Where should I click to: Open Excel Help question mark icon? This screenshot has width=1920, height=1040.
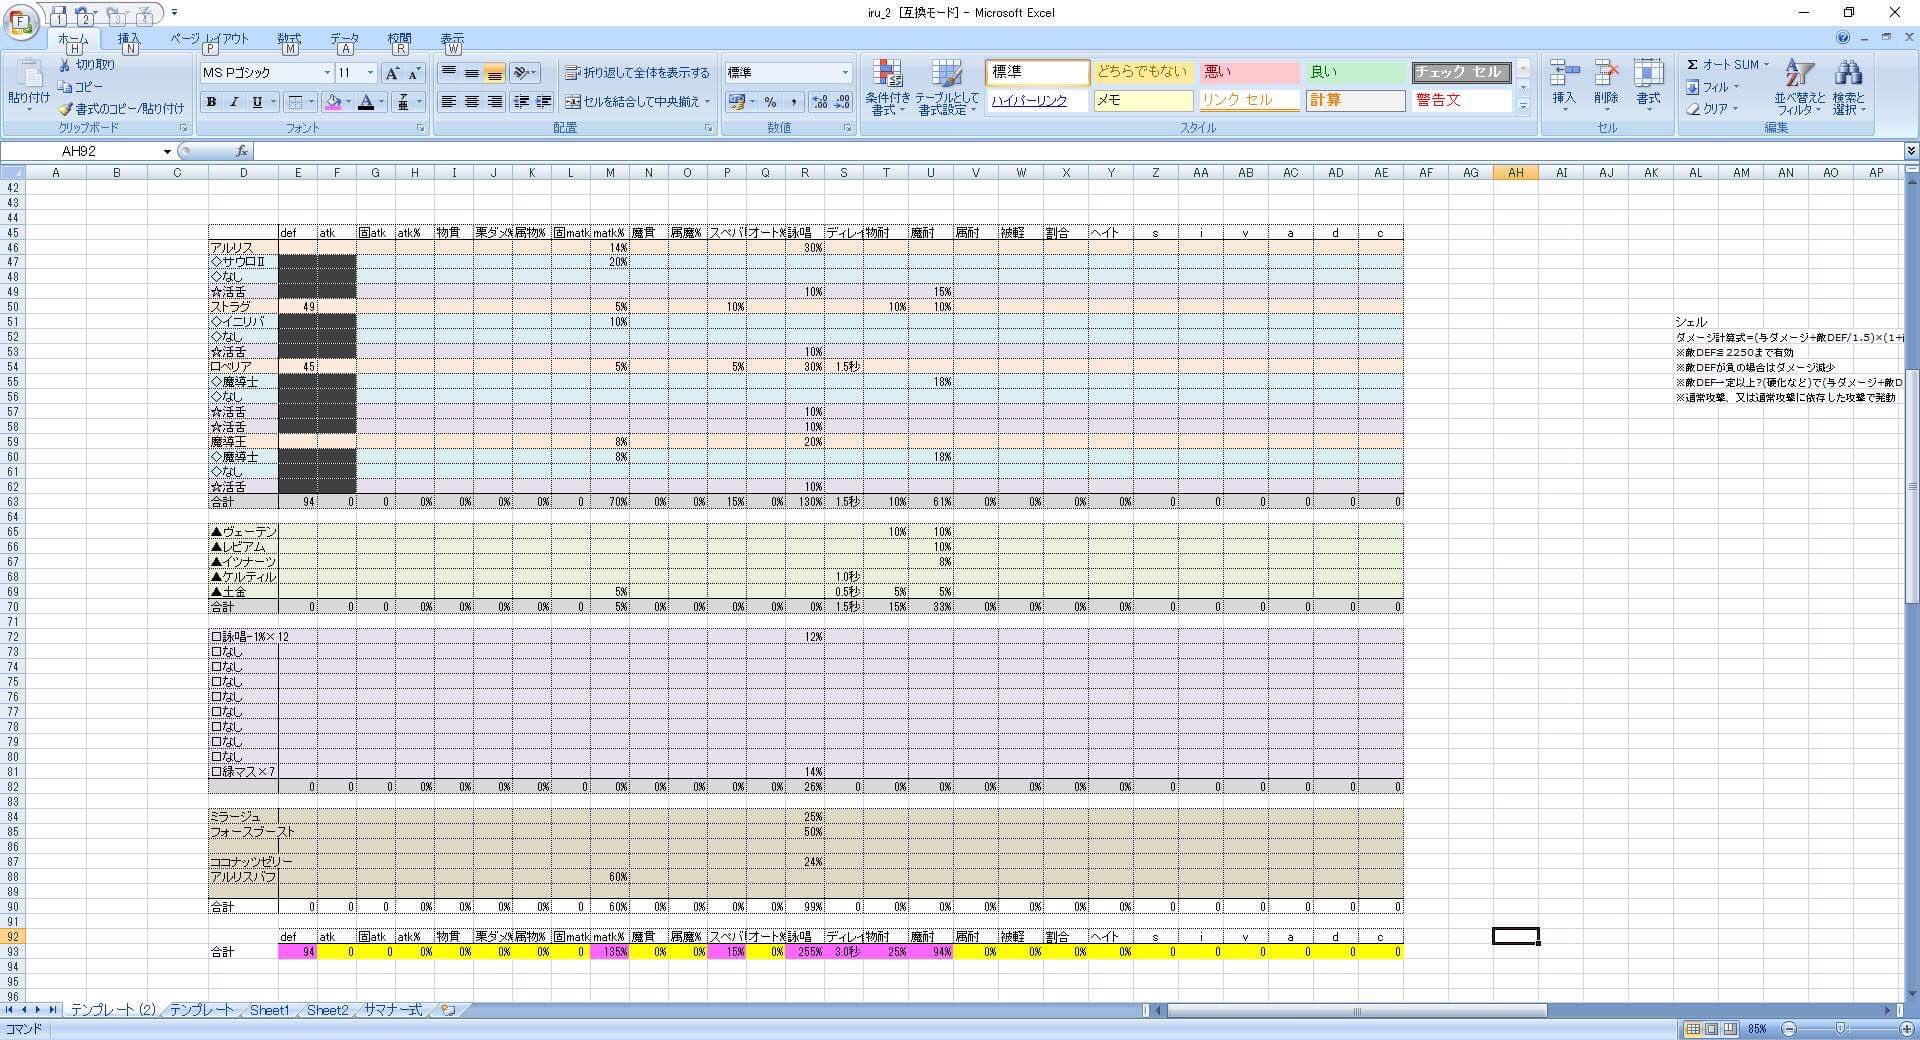[x=1843, y=37]
